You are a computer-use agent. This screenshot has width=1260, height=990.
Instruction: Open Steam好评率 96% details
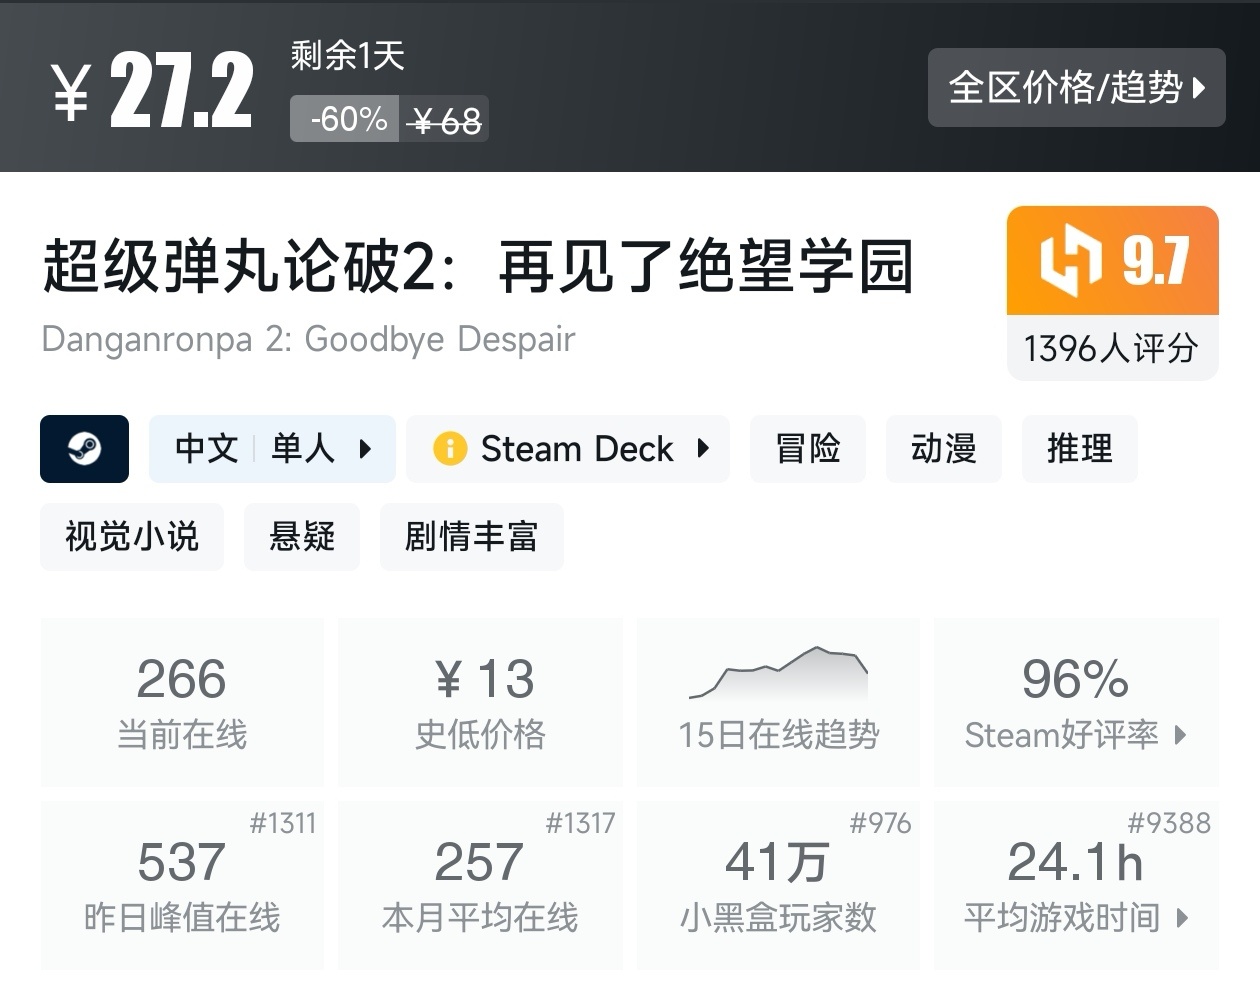pos(1076,702)
